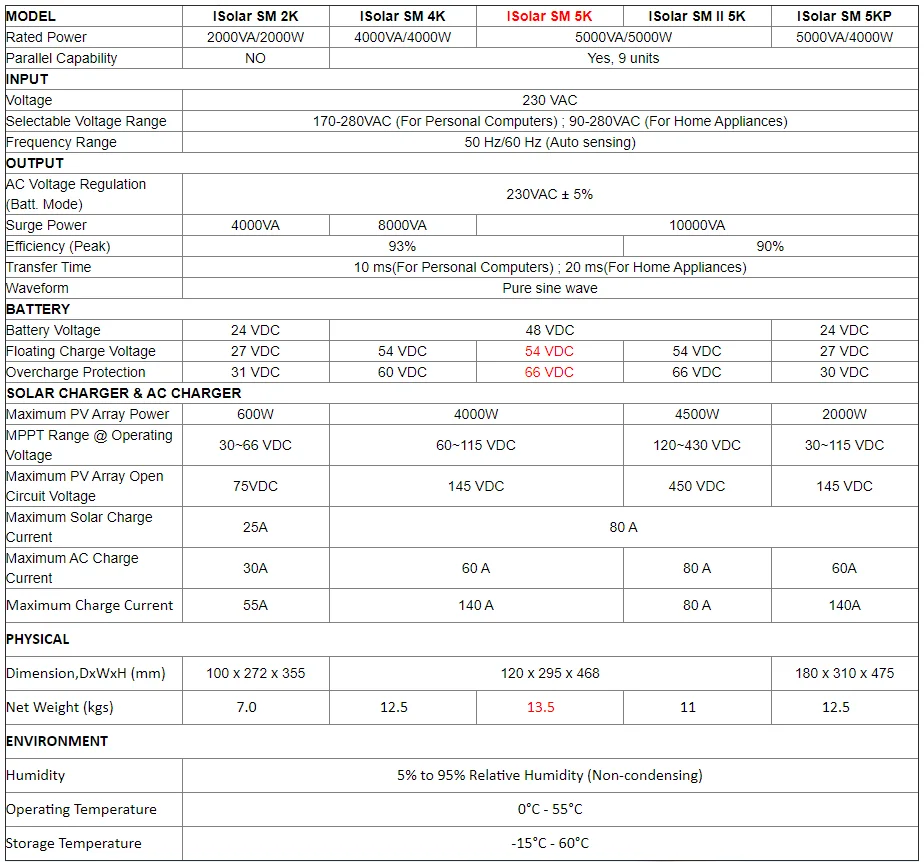Click the ENVIRONMENT section heading
This screenshot has height=862, width=924.
coord(57,741)
